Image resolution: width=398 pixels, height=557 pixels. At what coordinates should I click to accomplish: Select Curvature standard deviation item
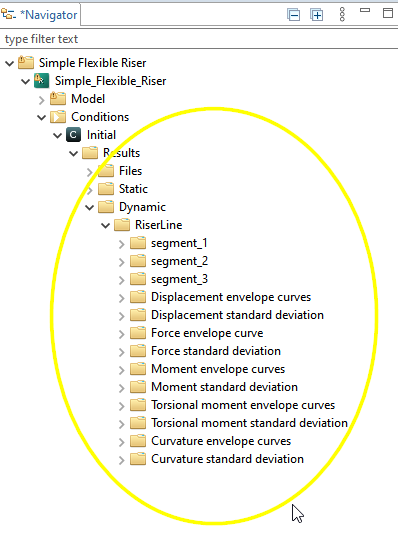(227, 459)
